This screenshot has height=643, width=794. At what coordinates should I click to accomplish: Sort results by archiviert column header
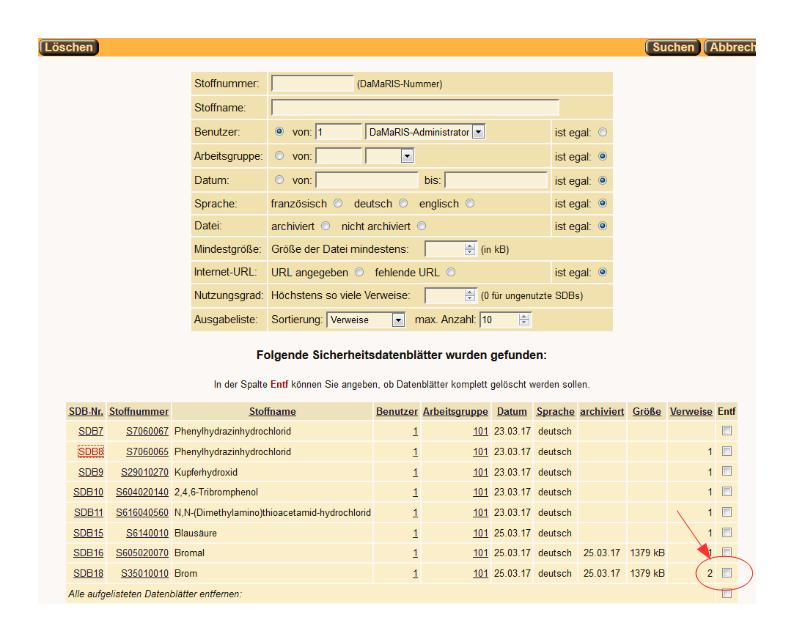coord(602,412)
